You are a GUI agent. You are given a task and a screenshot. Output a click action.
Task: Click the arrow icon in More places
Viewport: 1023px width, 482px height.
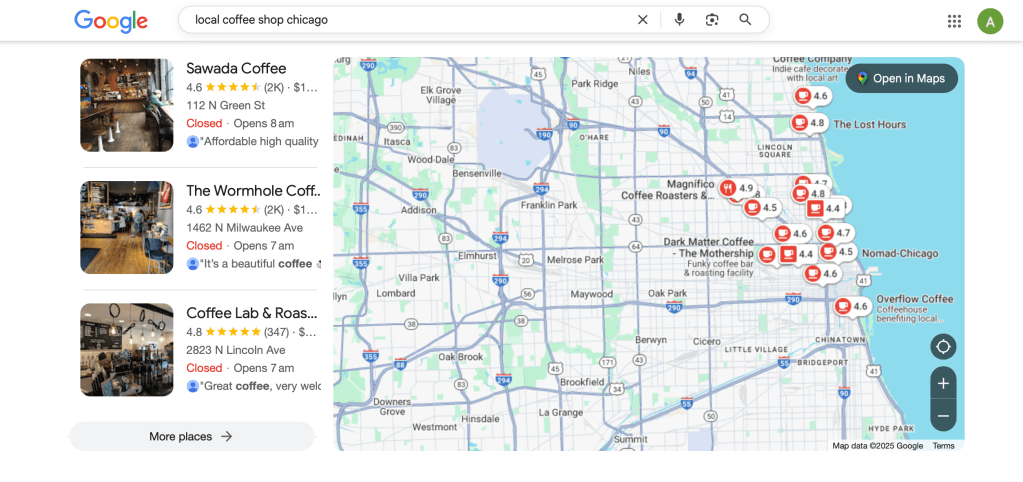tap(226, 436)
